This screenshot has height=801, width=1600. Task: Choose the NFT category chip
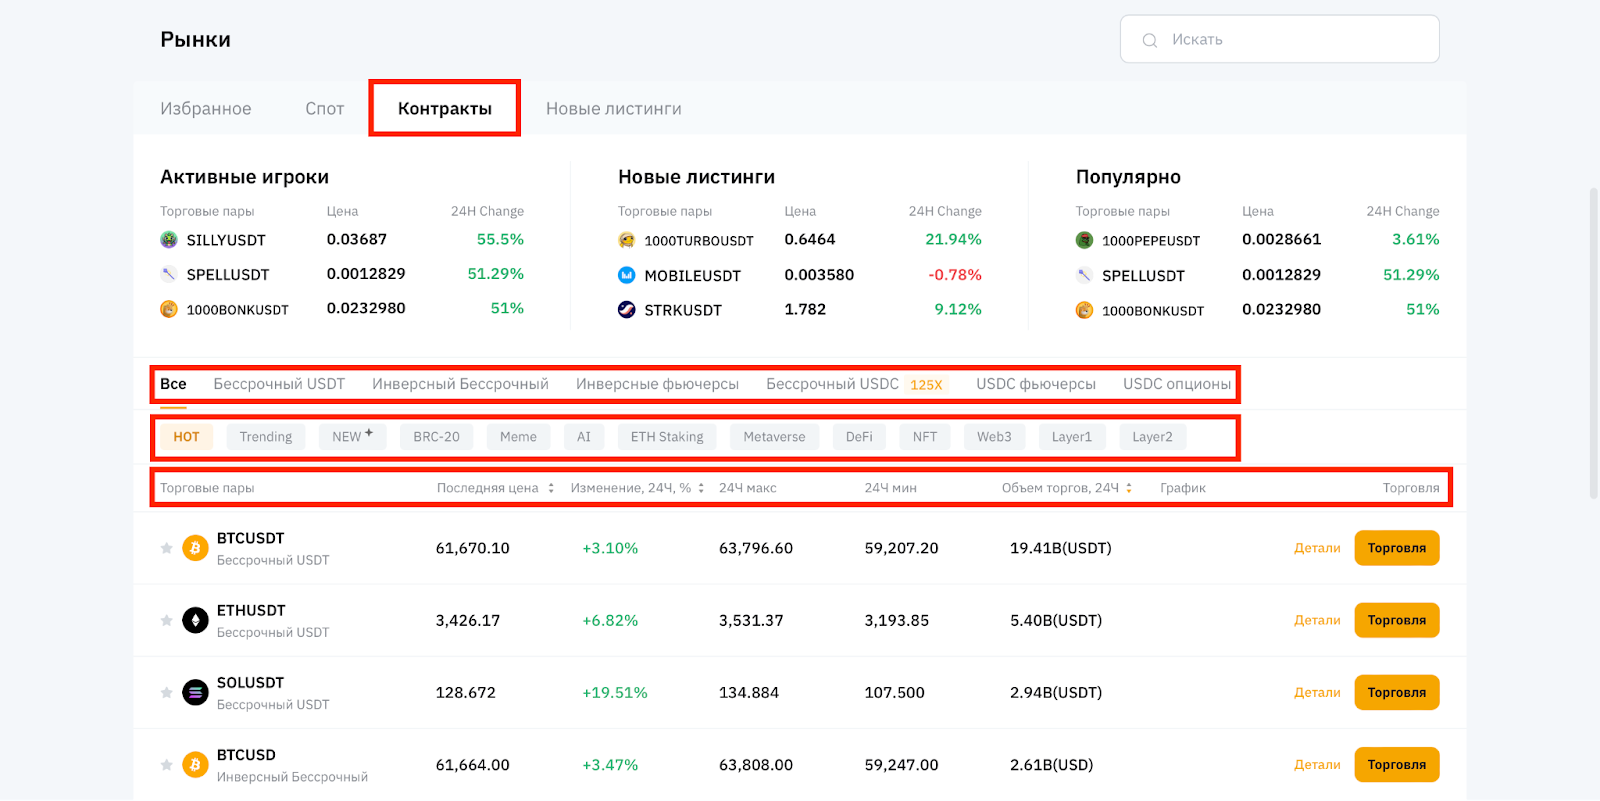pyautogui.click(x=925, y=437)
